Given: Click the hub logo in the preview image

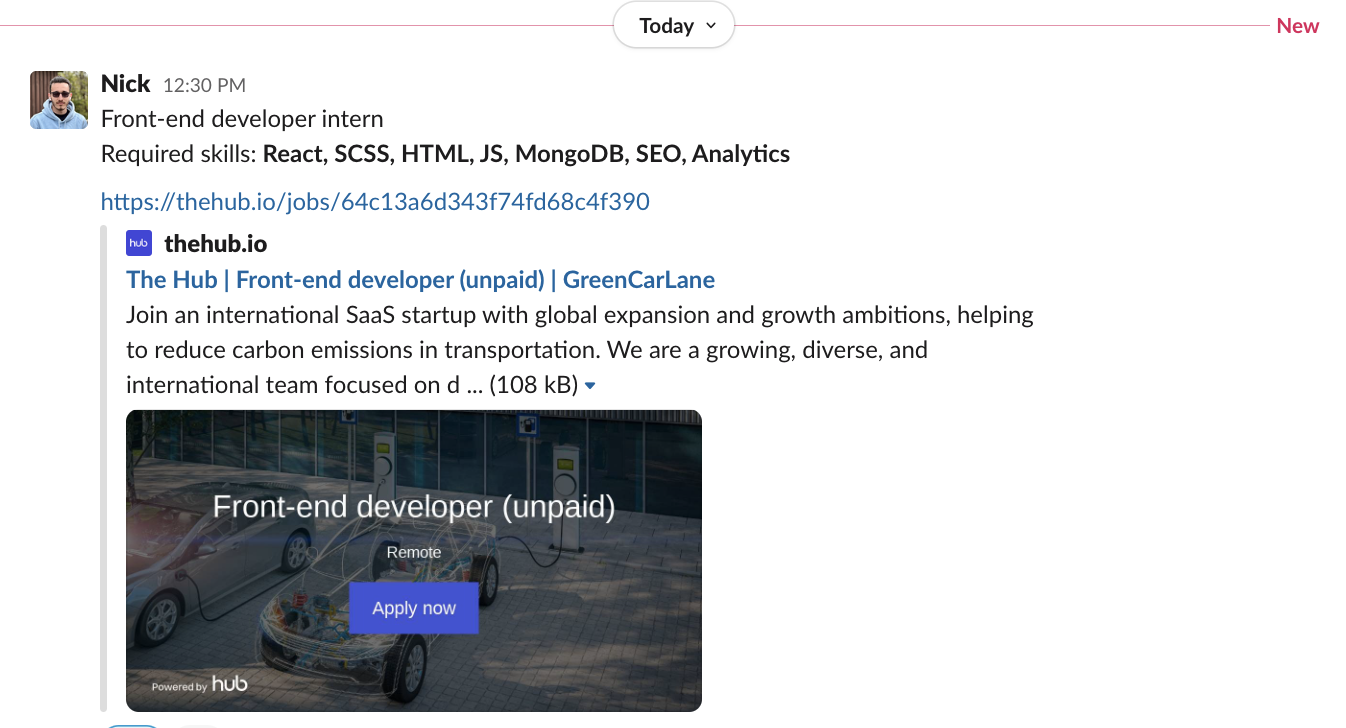Looking at the screenshot, I should (x=229, y=683).
